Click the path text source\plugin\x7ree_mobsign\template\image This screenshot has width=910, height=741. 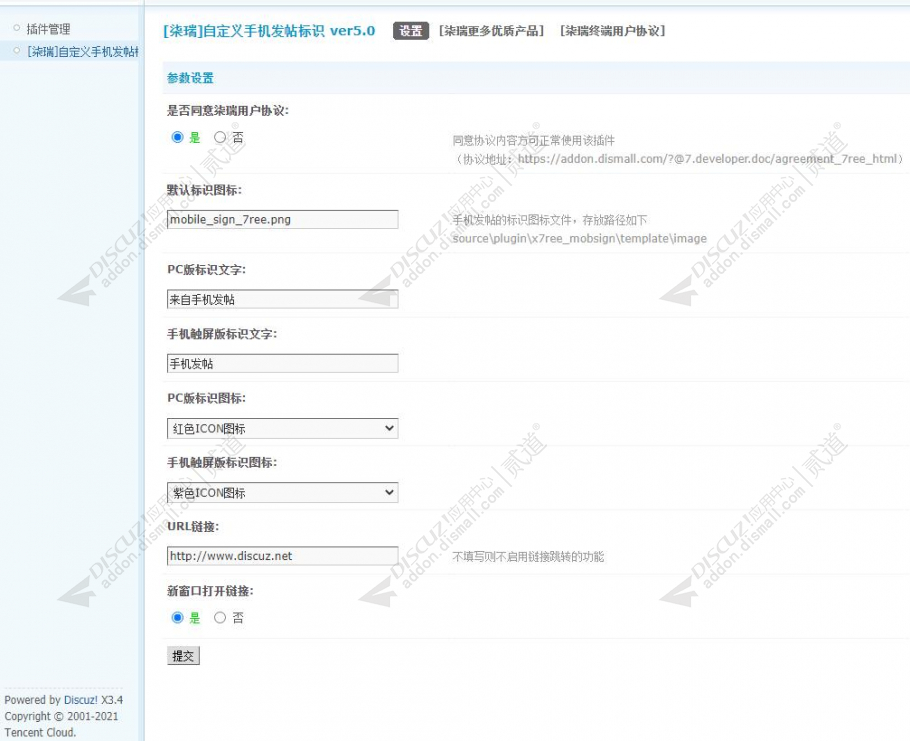579,238
